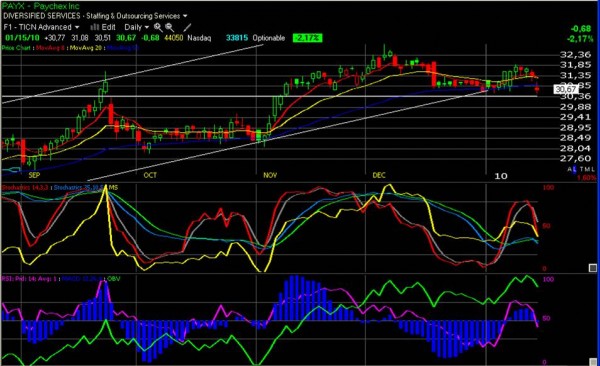Image resolution: width=600 pixels, height=366 pixels.
Task: Click the blue MACD legend label
Action: [82, 279]
